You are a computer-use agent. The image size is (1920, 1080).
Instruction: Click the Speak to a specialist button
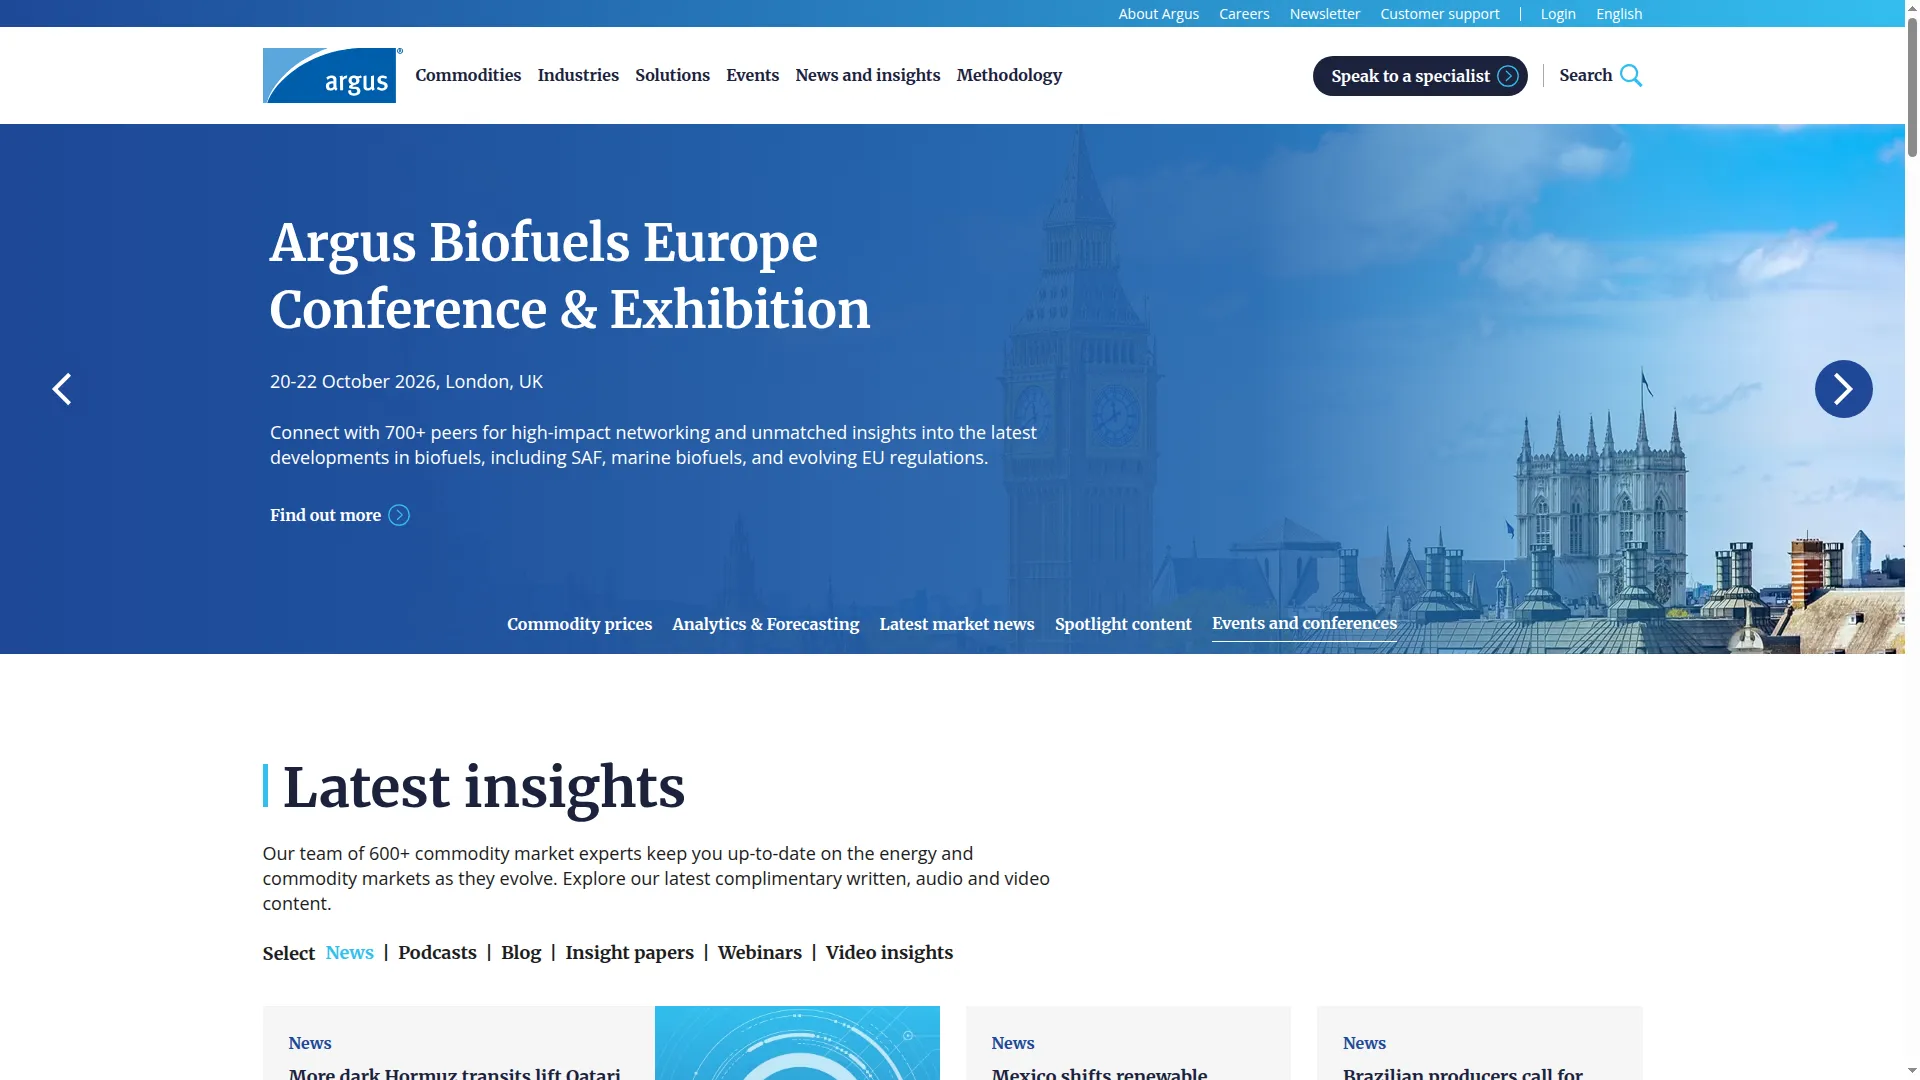coord(1420,76)
